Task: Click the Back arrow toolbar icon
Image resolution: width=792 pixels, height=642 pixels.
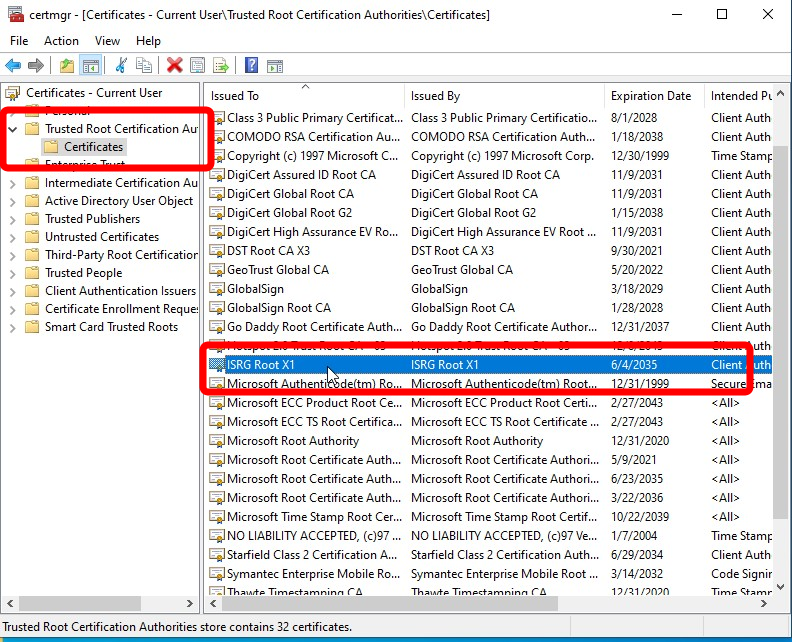Action: 13,65
